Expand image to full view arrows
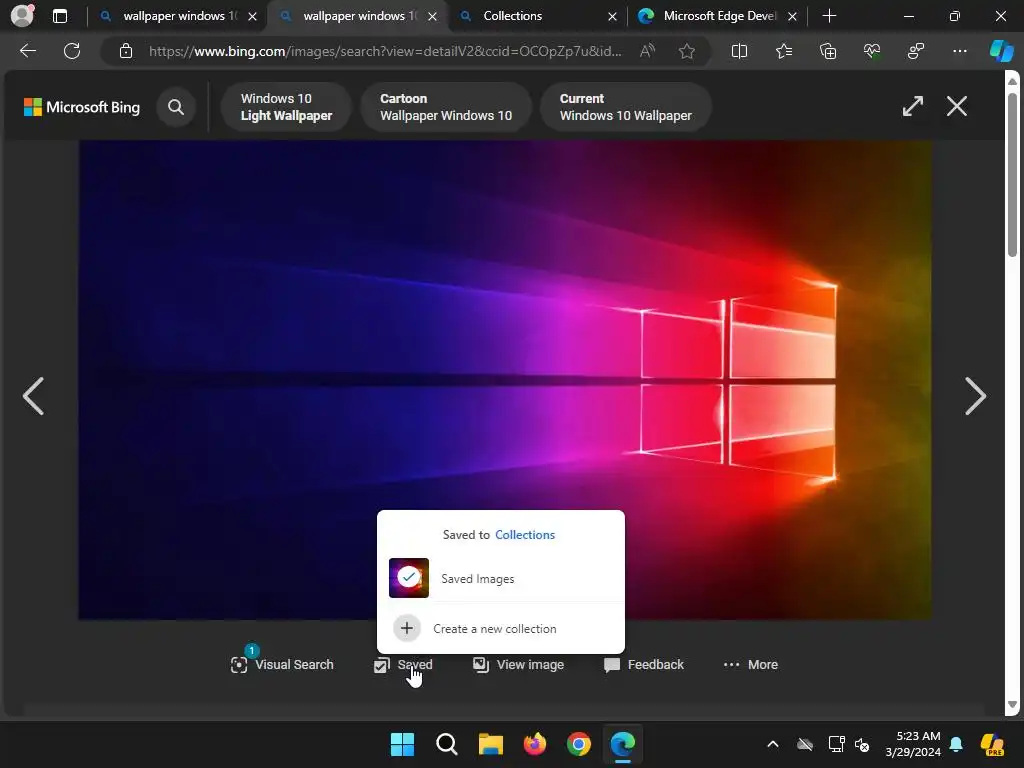 (912, 106)
